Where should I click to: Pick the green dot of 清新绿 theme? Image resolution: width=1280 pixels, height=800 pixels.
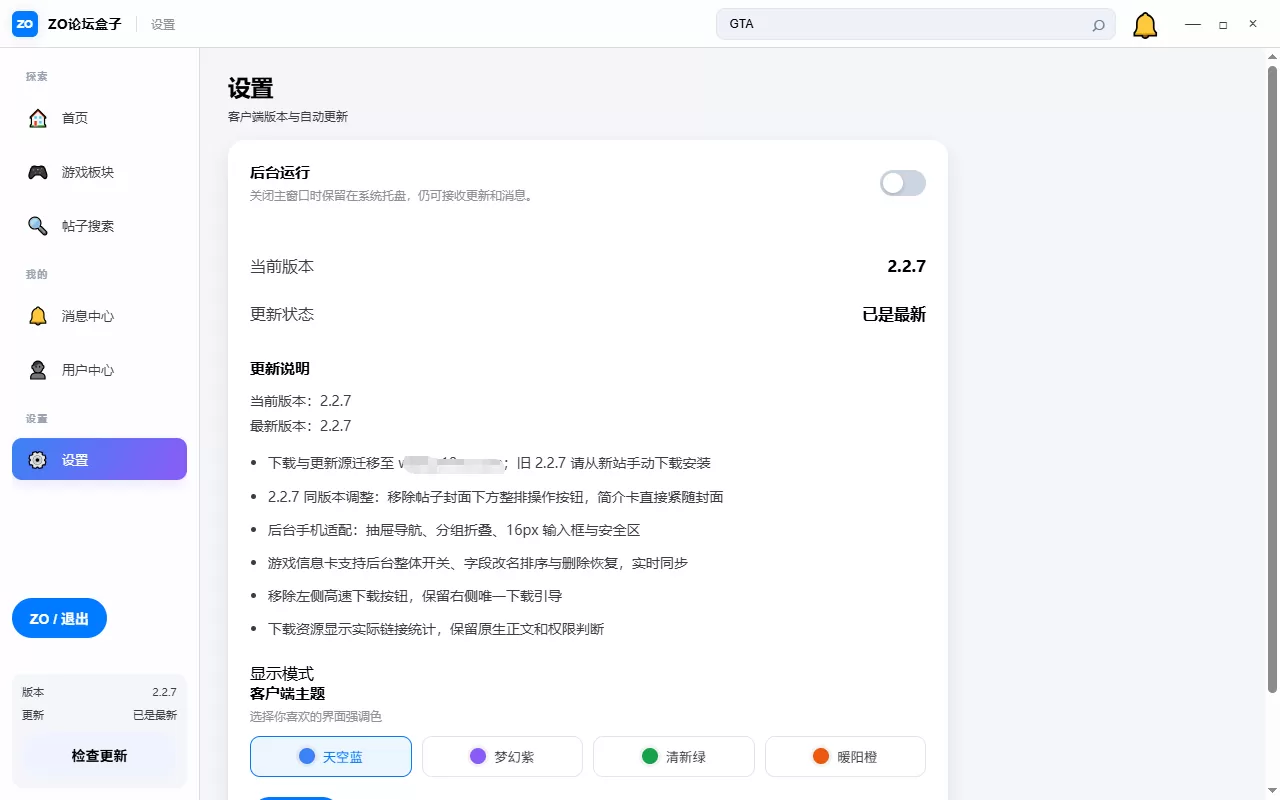pyautogui.click(x=650, y=756)
